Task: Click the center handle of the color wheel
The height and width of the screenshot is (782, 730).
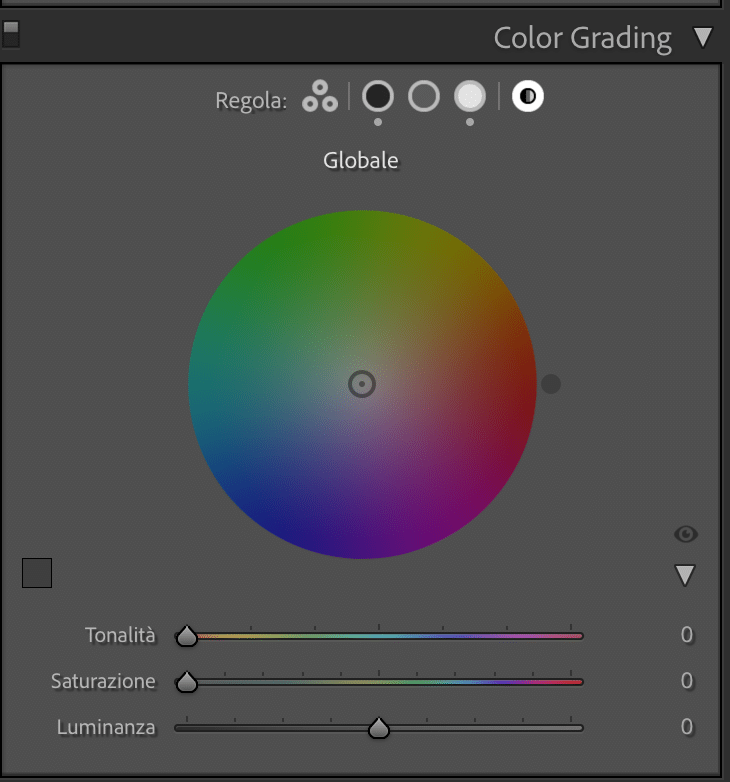Action: click(x=362, y=384)
